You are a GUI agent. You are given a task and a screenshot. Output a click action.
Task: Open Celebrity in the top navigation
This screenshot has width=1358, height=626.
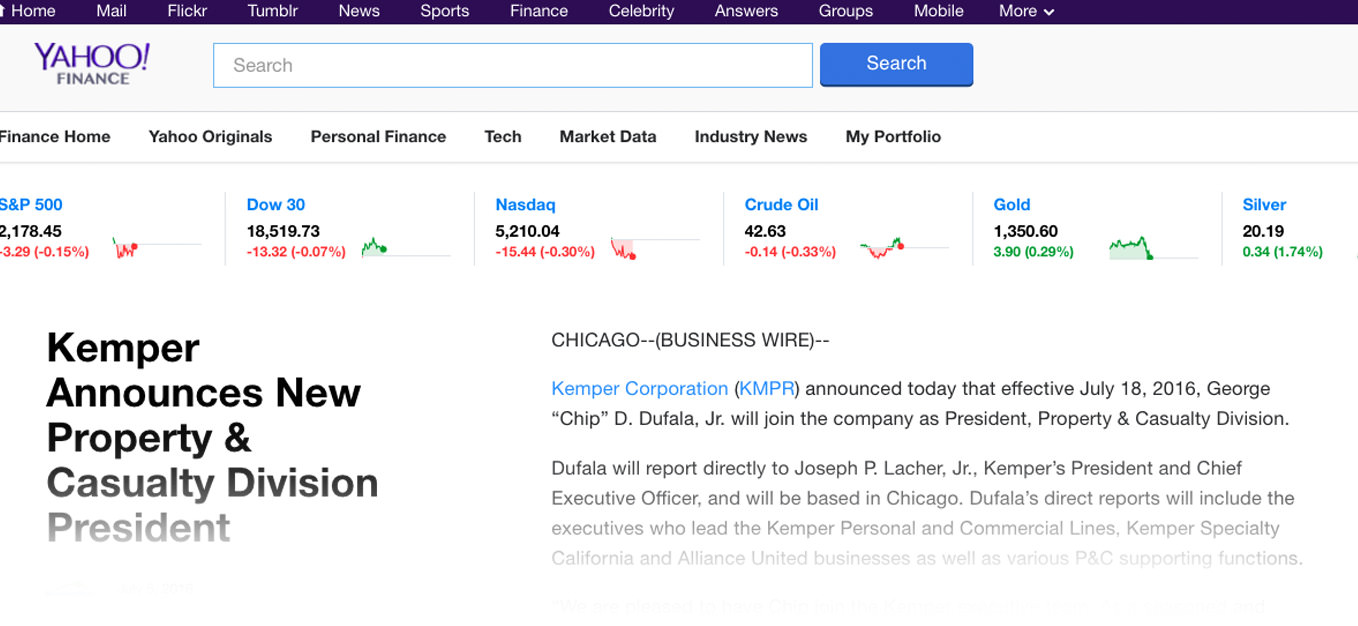coord(641,11)
